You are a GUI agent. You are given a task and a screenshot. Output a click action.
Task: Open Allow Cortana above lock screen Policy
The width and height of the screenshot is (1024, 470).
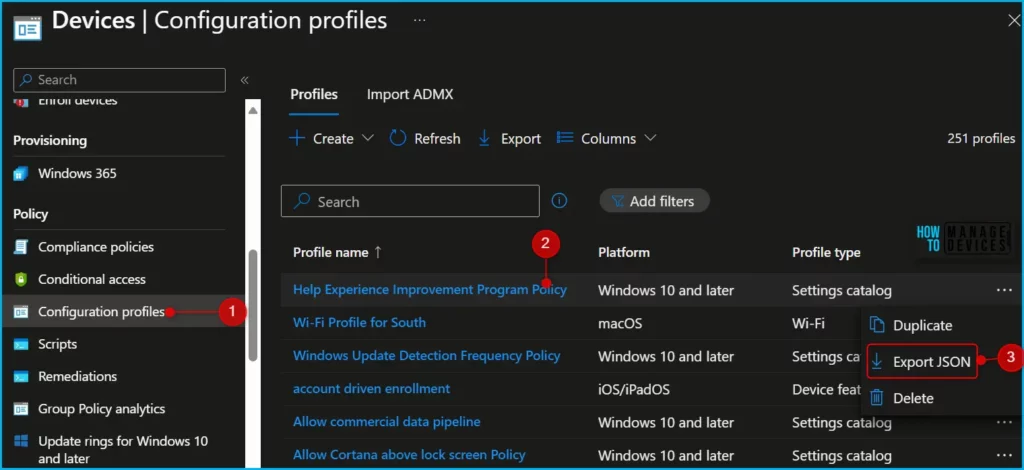(x=409, y=454)
